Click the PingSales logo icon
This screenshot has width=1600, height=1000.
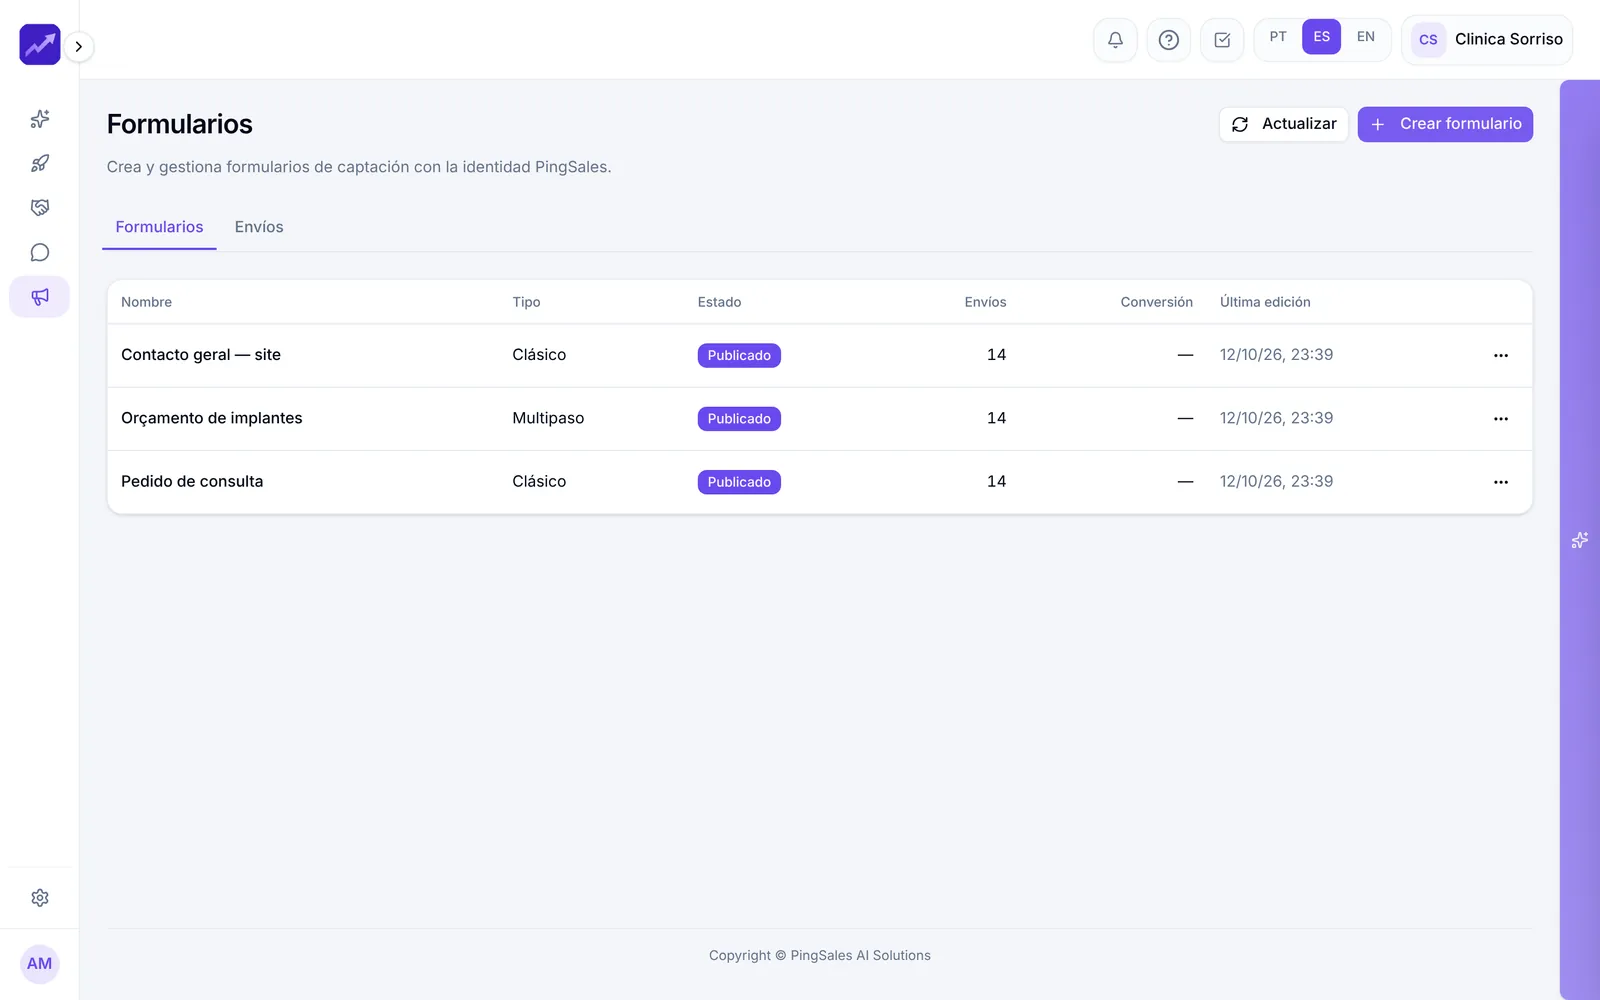(40, 45)
